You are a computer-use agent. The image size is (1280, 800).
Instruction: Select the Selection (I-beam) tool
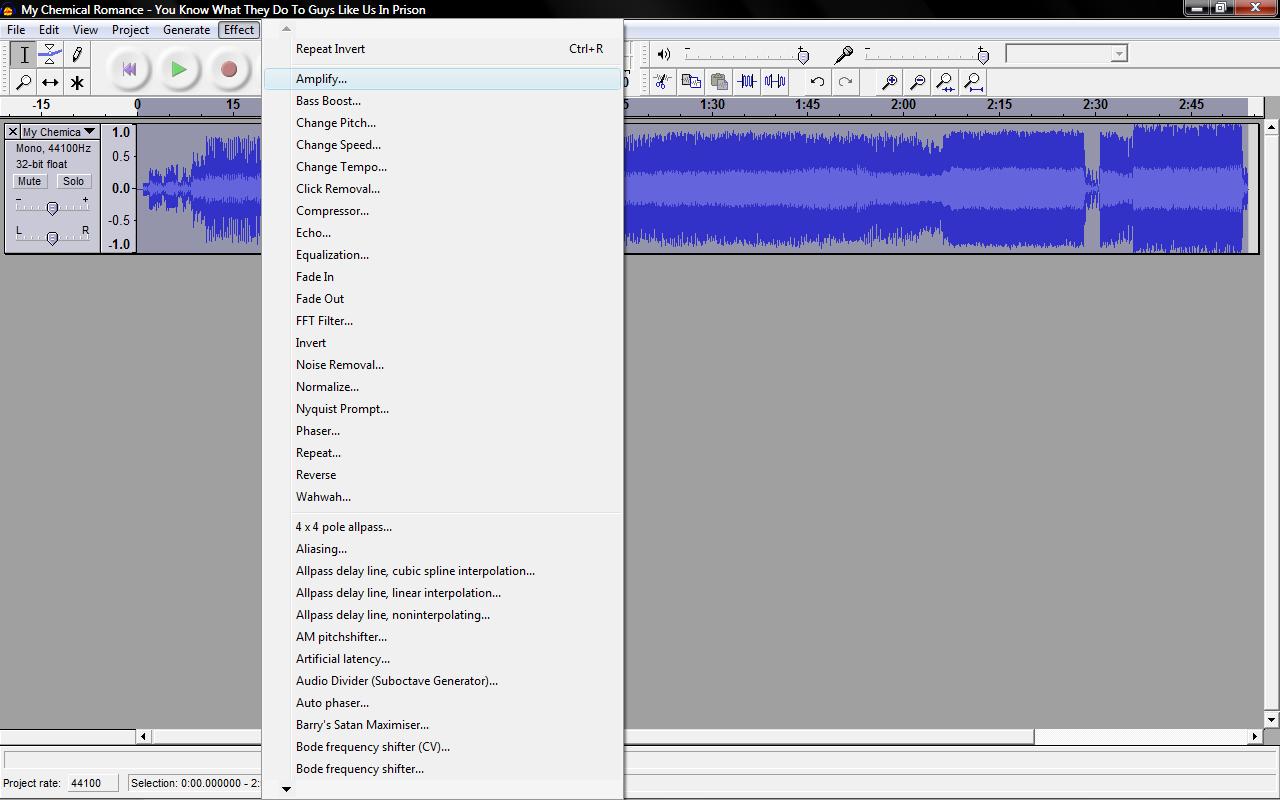(x=24, y=54)
